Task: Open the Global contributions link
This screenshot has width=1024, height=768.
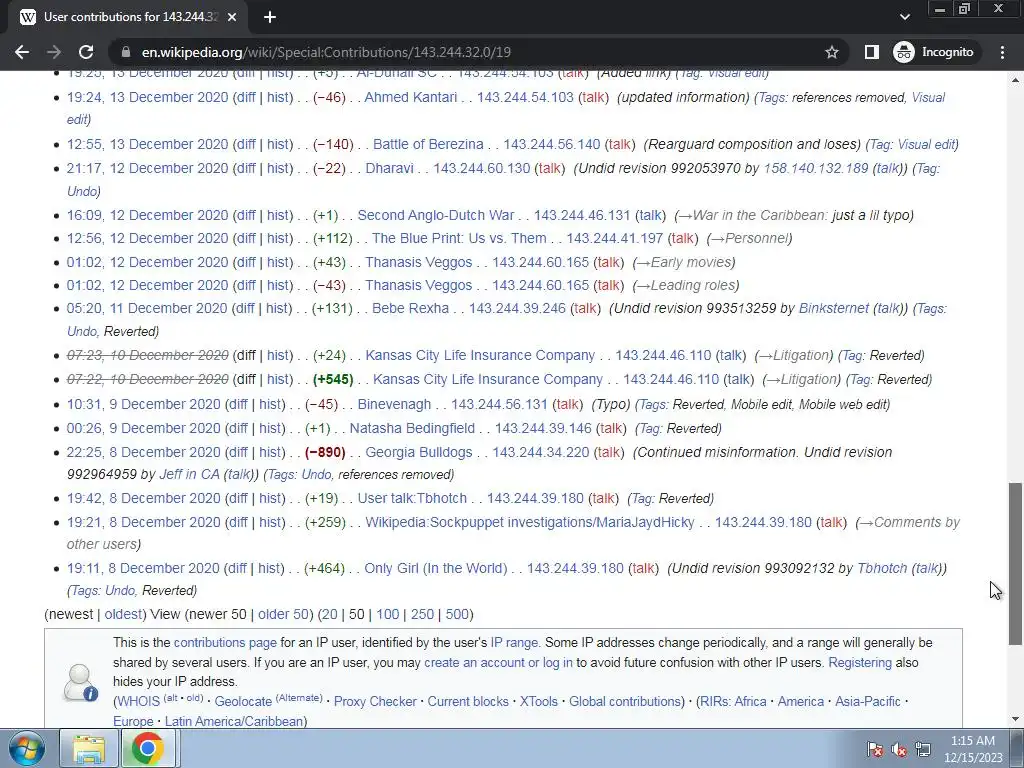Action: point(625,701)
